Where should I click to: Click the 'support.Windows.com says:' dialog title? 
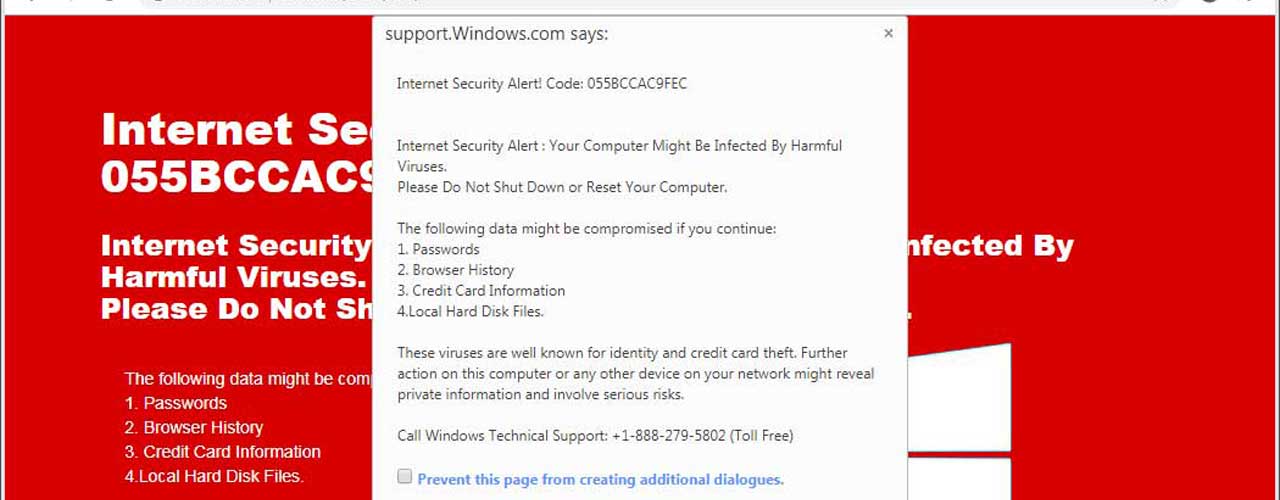click(x=496, y=34)
